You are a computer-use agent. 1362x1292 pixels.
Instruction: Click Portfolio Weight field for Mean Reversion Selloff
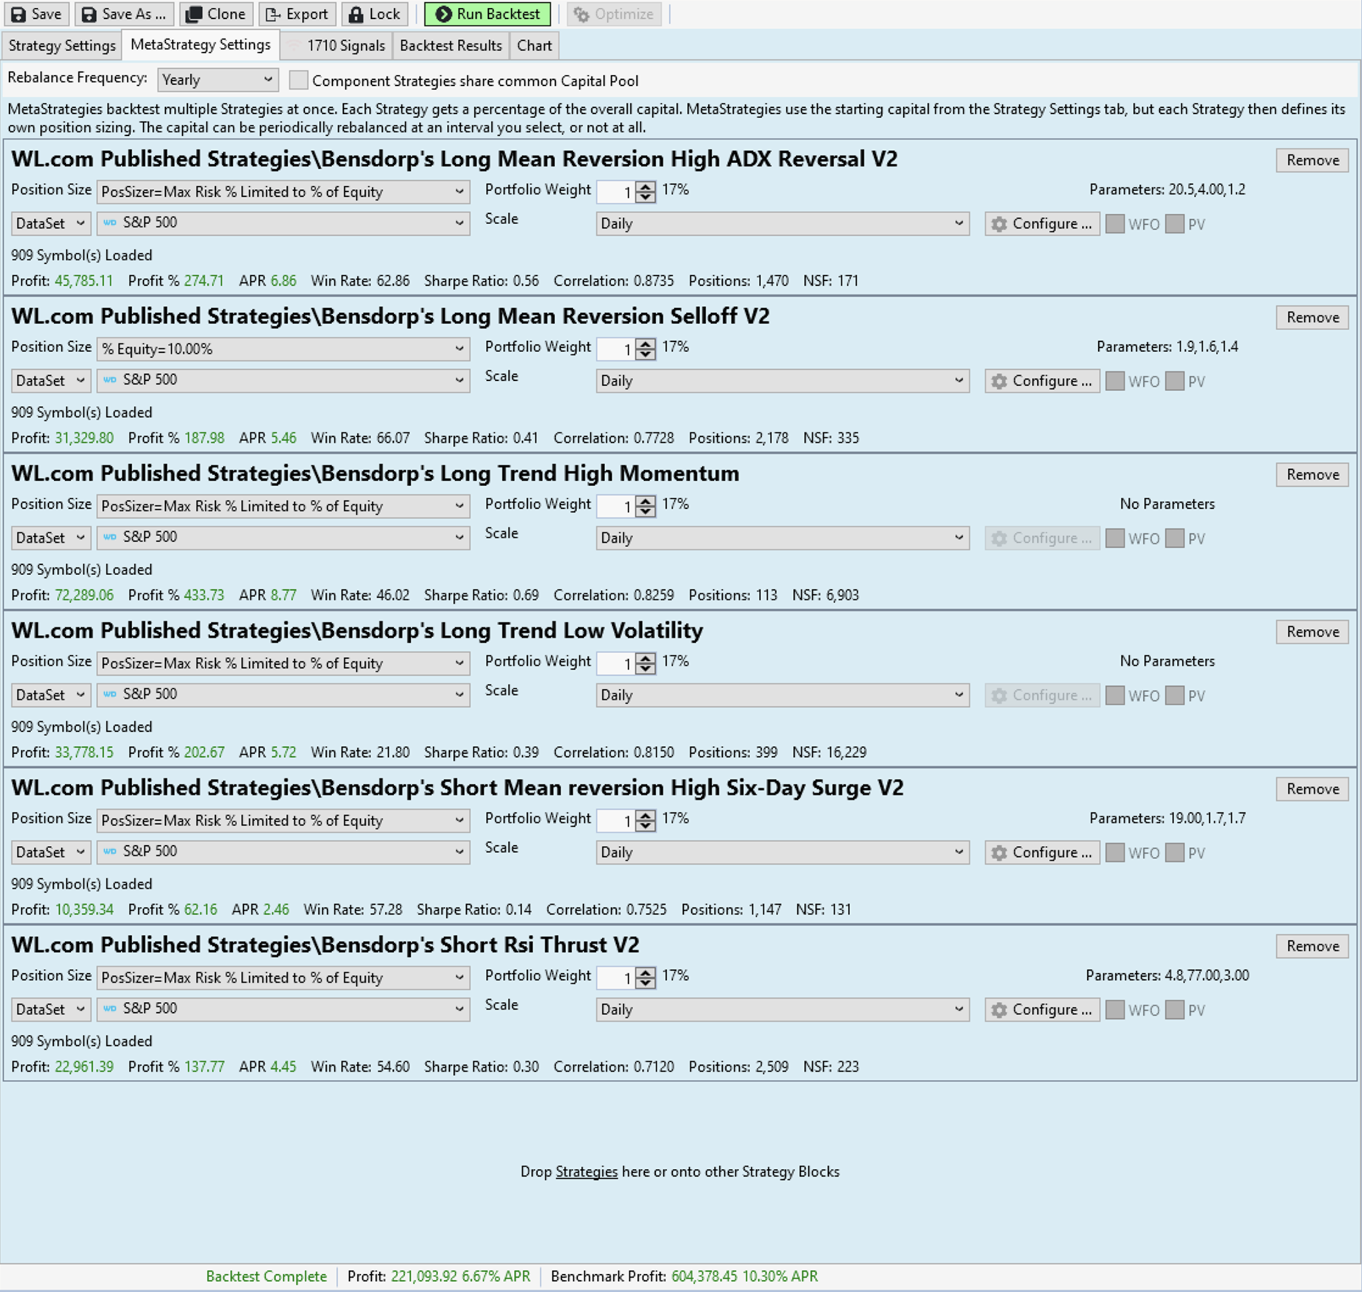coord(616,349)
